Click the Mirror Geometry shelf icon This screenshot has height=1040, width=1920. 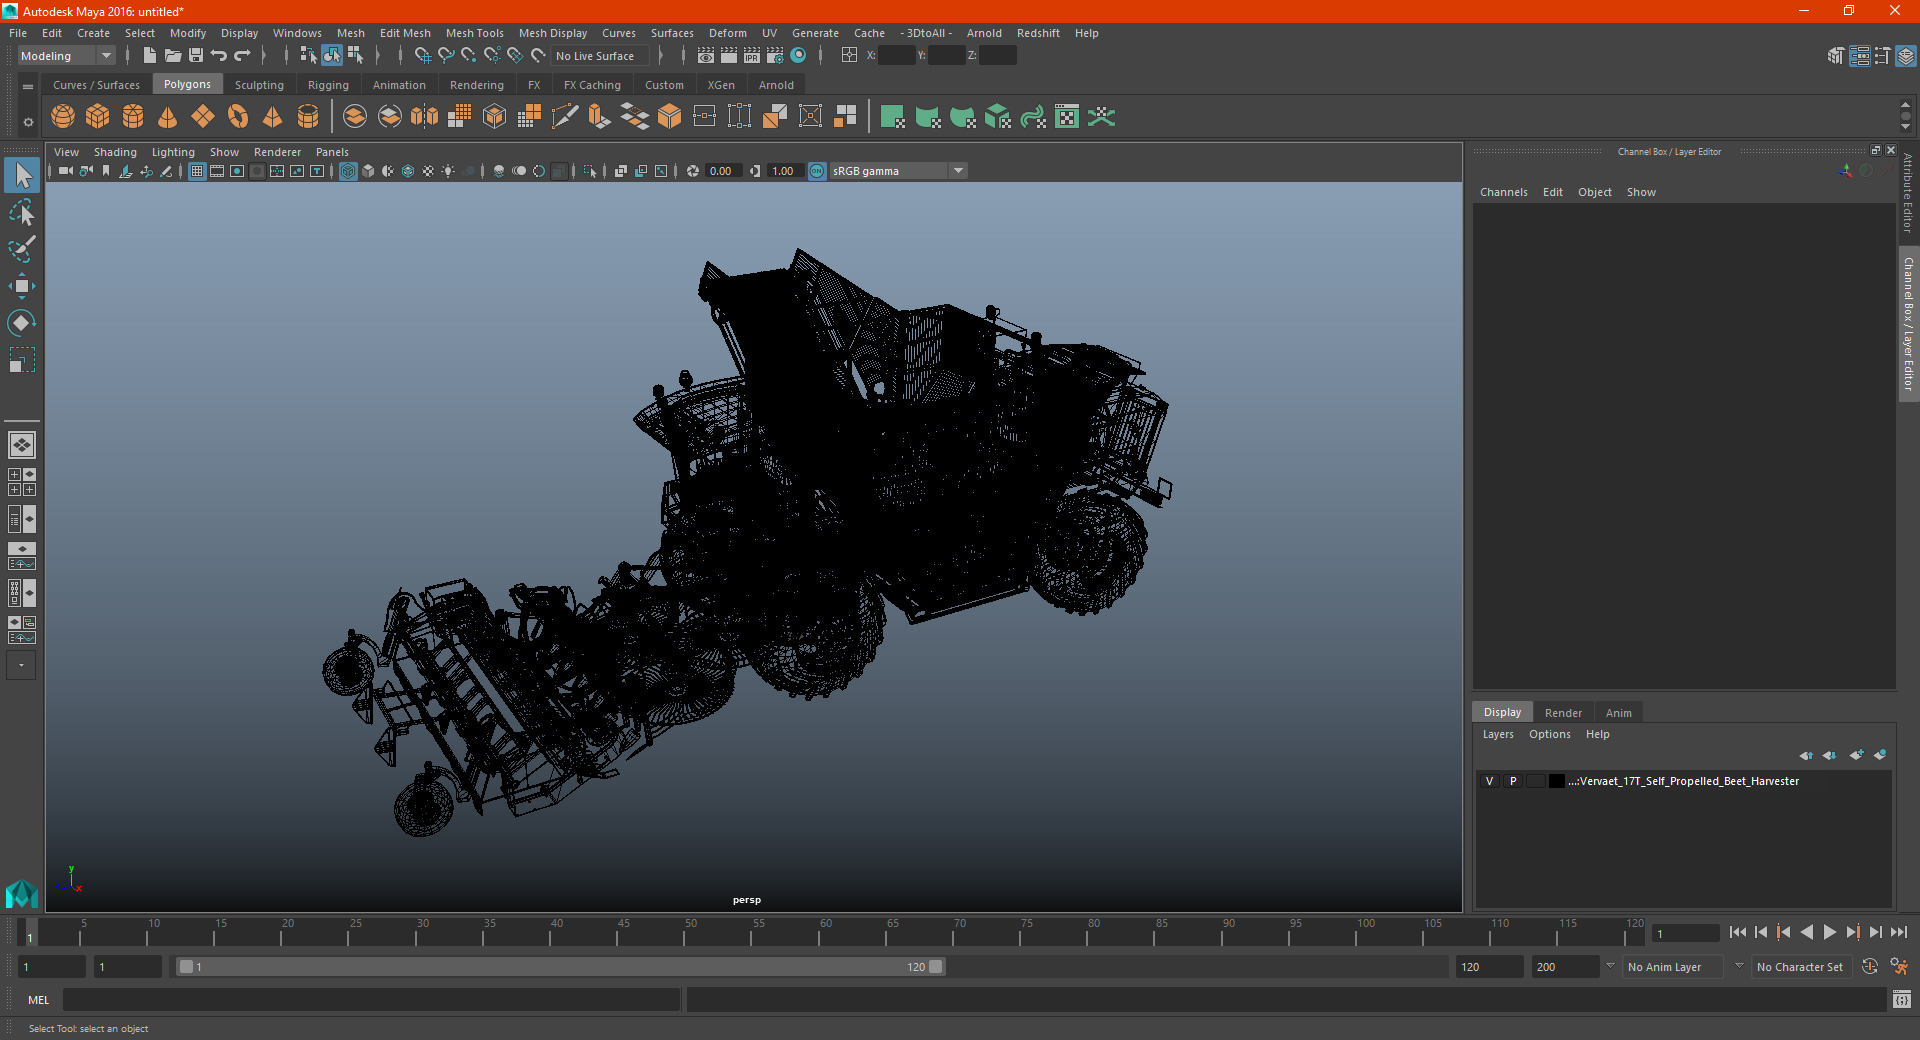[425, 117]
